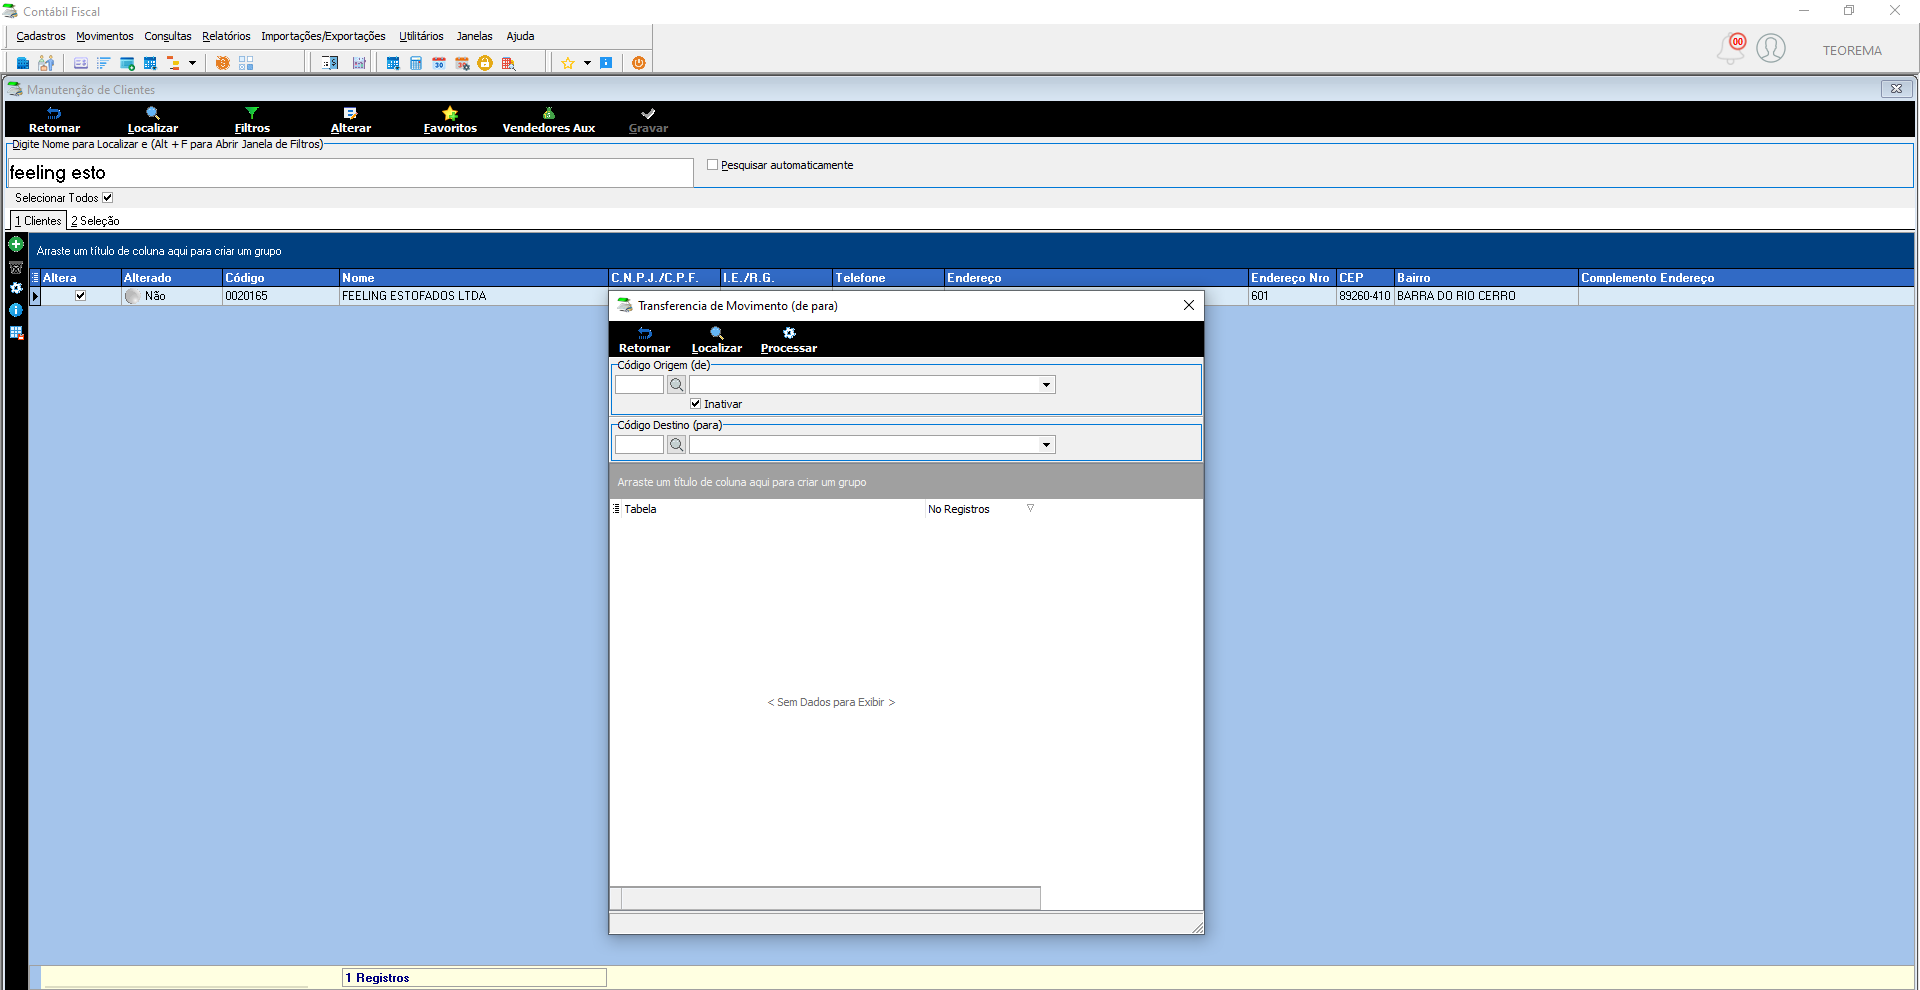Open the user profile avatar icon

tap(1771, 48)
